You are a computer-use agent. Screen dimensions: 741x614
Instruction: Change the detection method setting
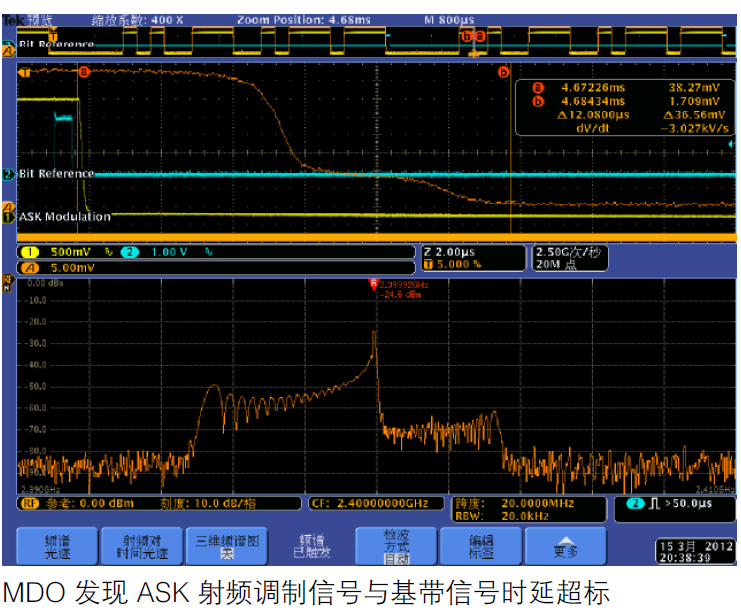397,545
